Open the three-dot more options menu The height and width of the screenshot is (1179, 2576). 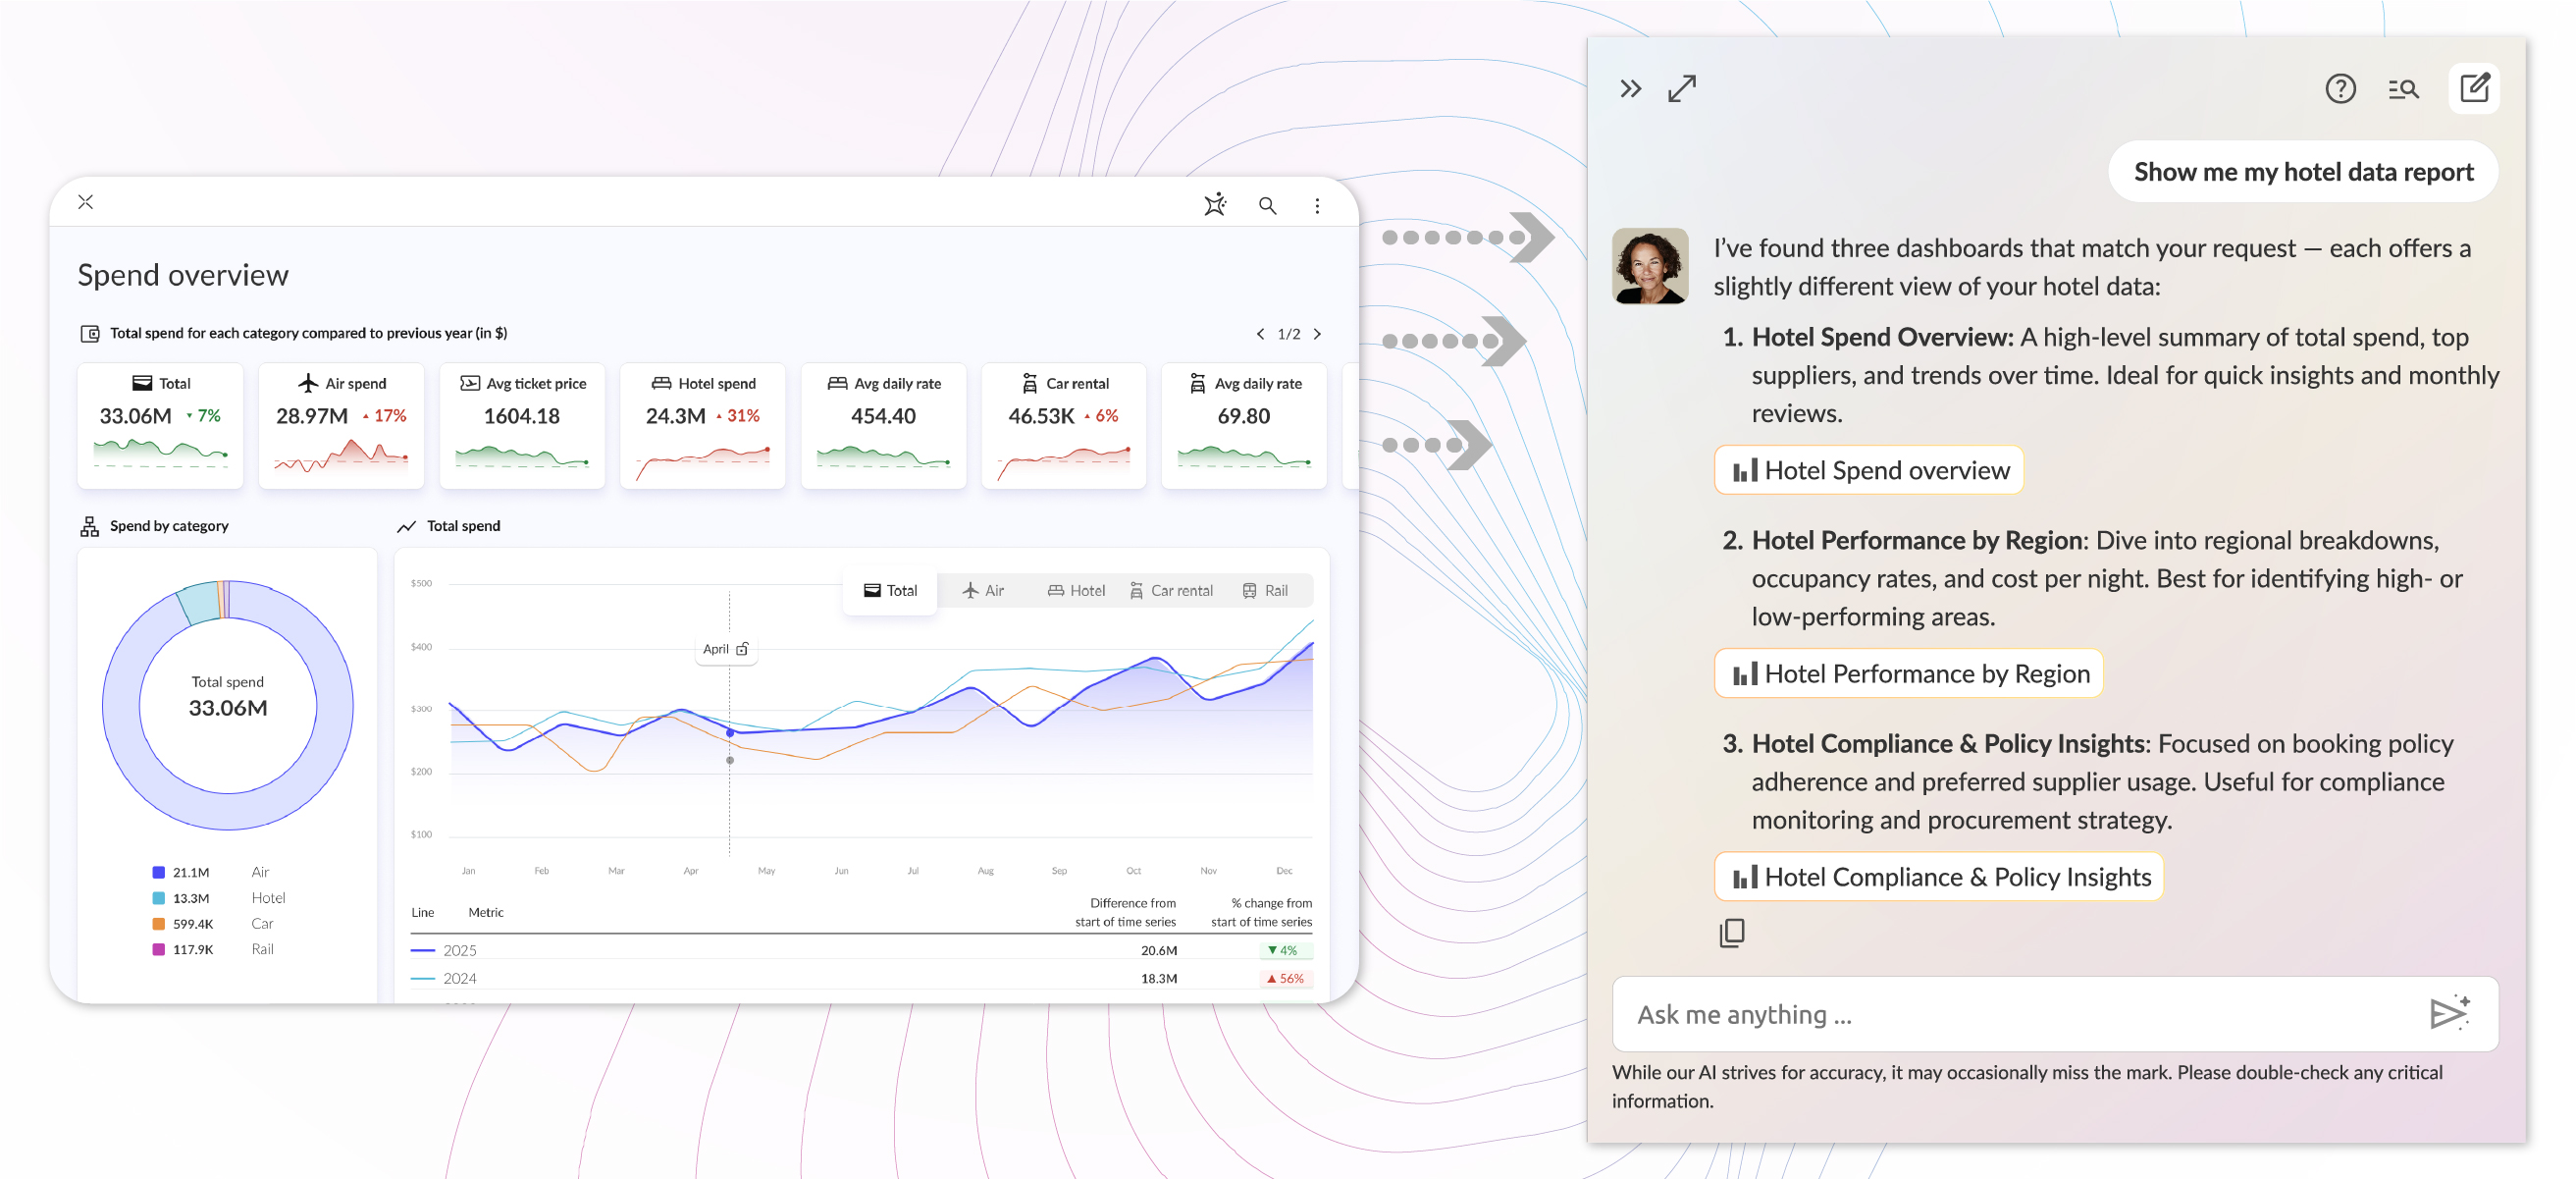click(x=1317, y=205)
